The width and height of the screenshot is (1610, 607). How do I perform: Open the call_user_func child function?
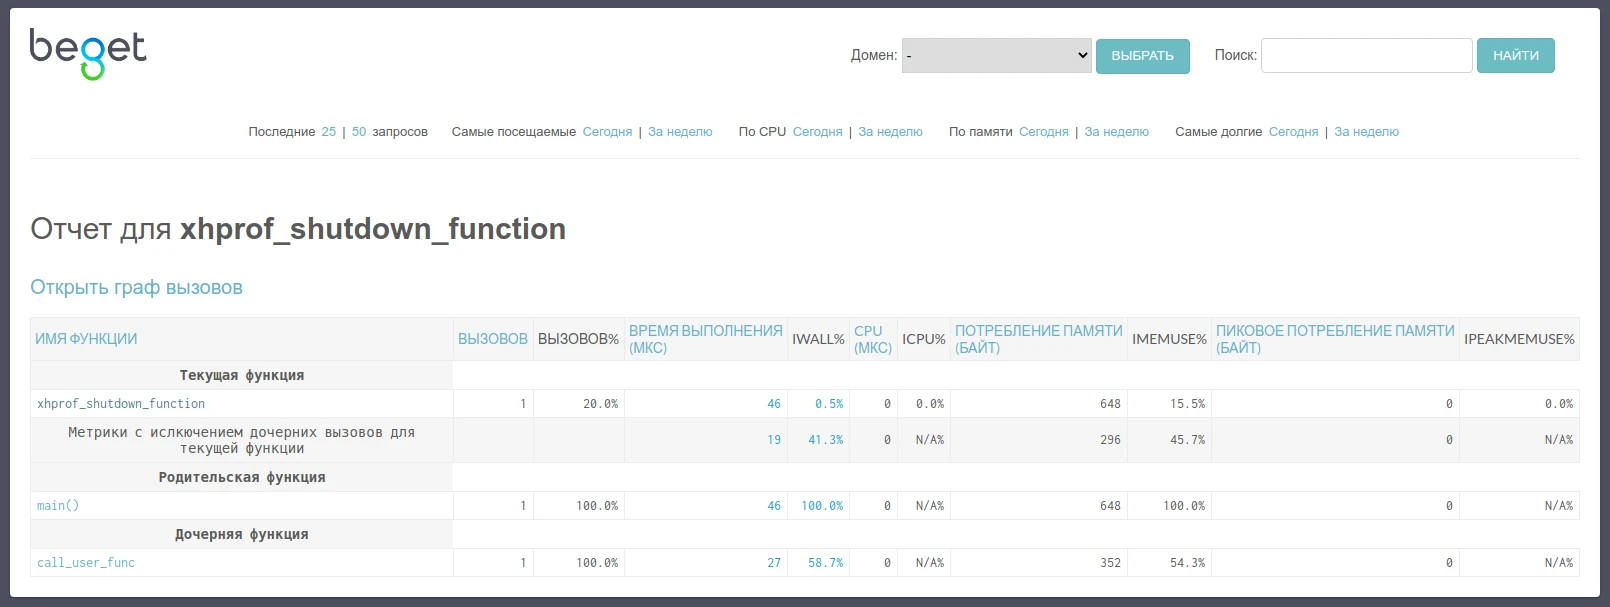pyautogui.click(x=86, y=563)
